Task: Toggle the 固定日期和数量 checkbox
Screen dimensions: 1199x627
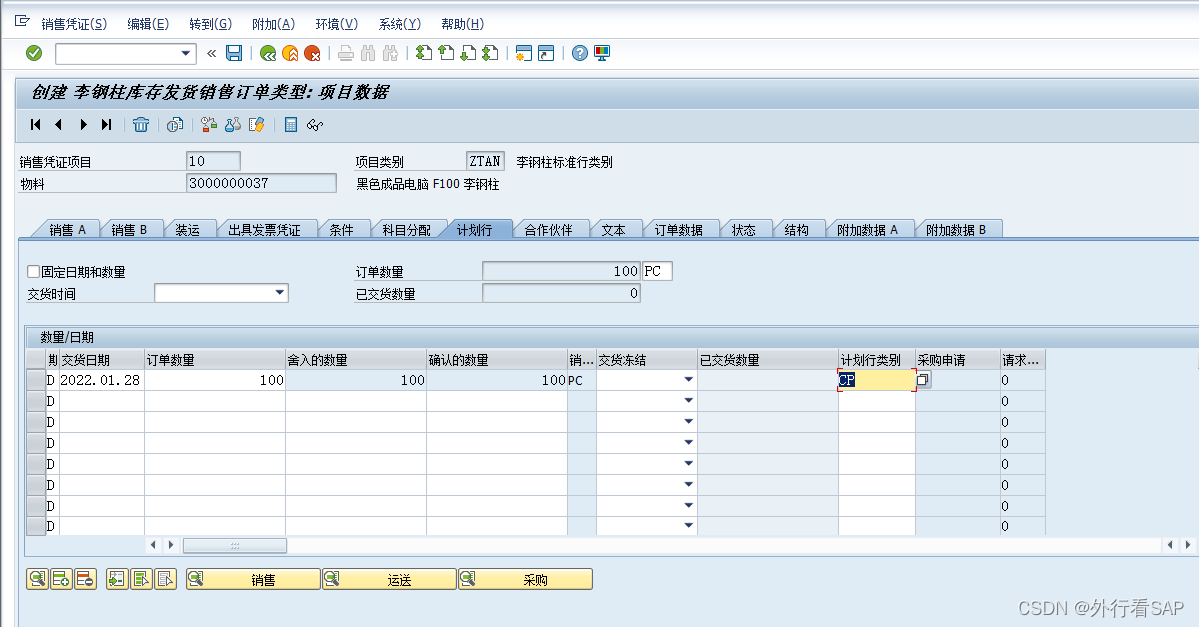Action: click(x=33, y=271)
